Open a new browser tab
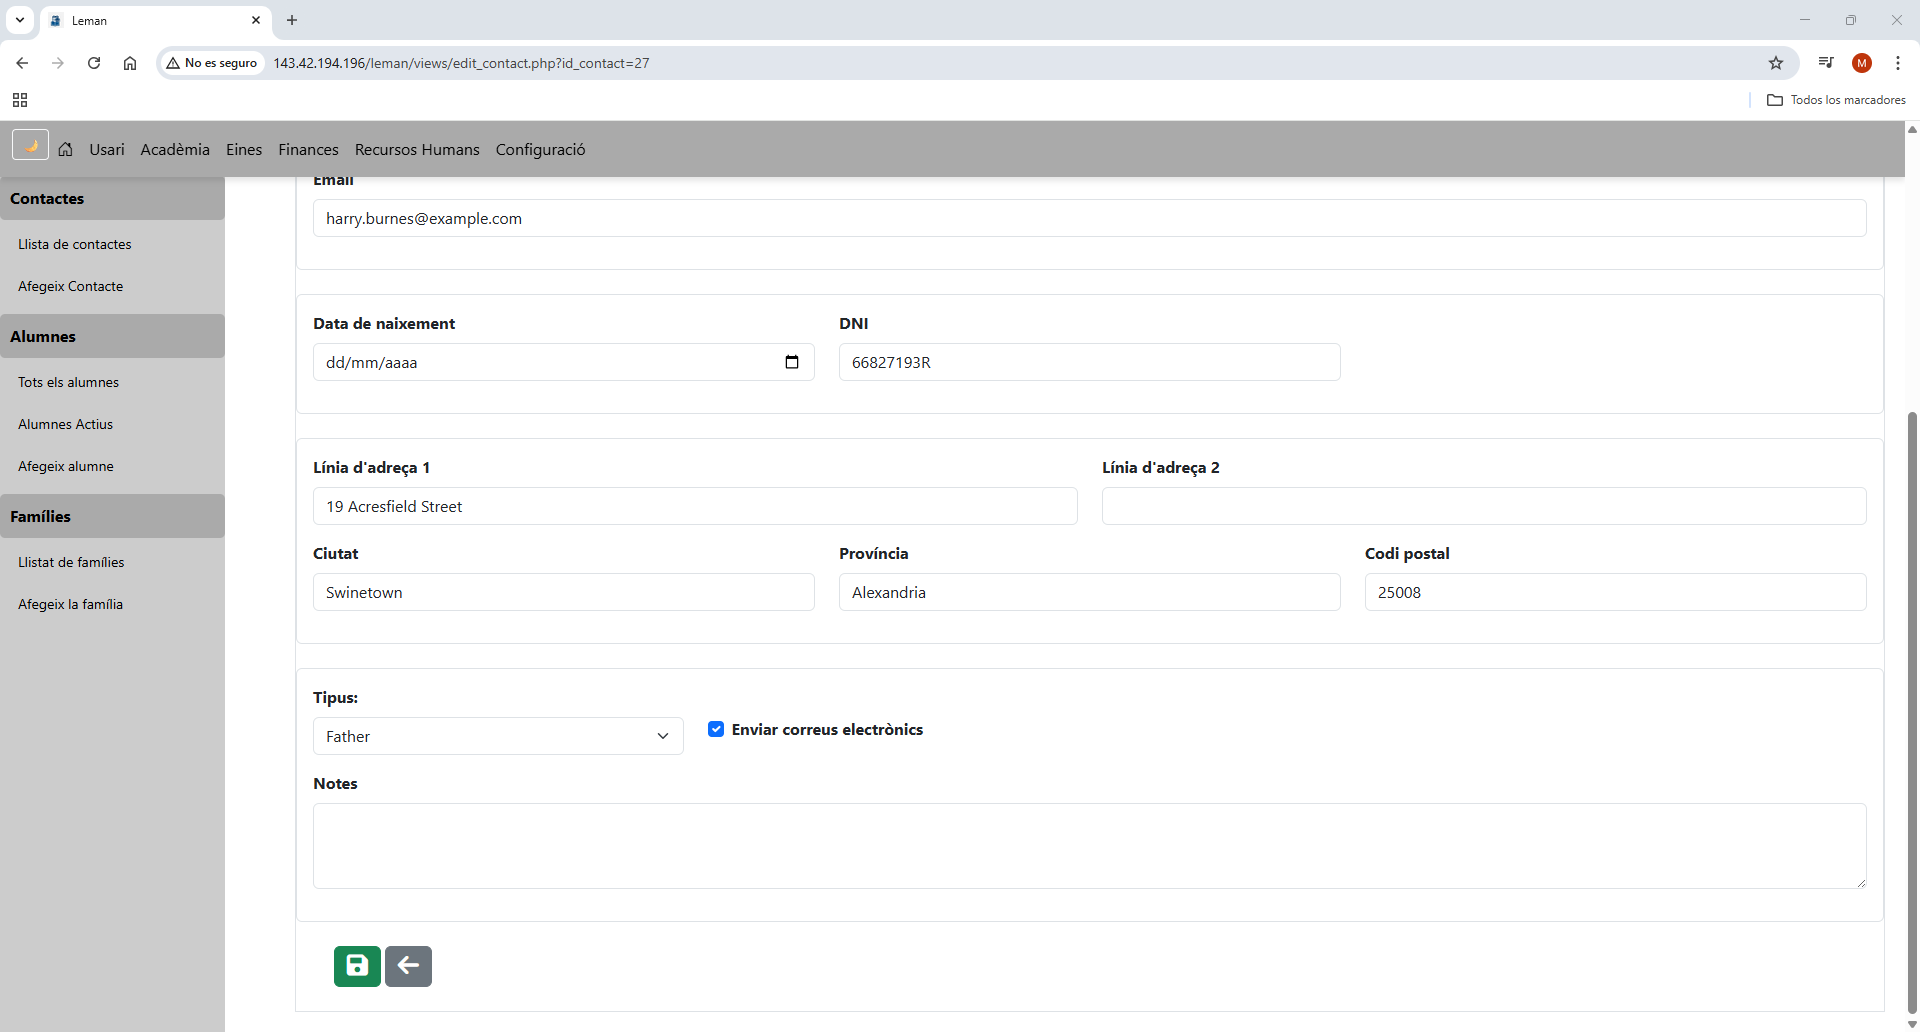Viewport: 1920px width, 1032px height. [x=292, y=20]
